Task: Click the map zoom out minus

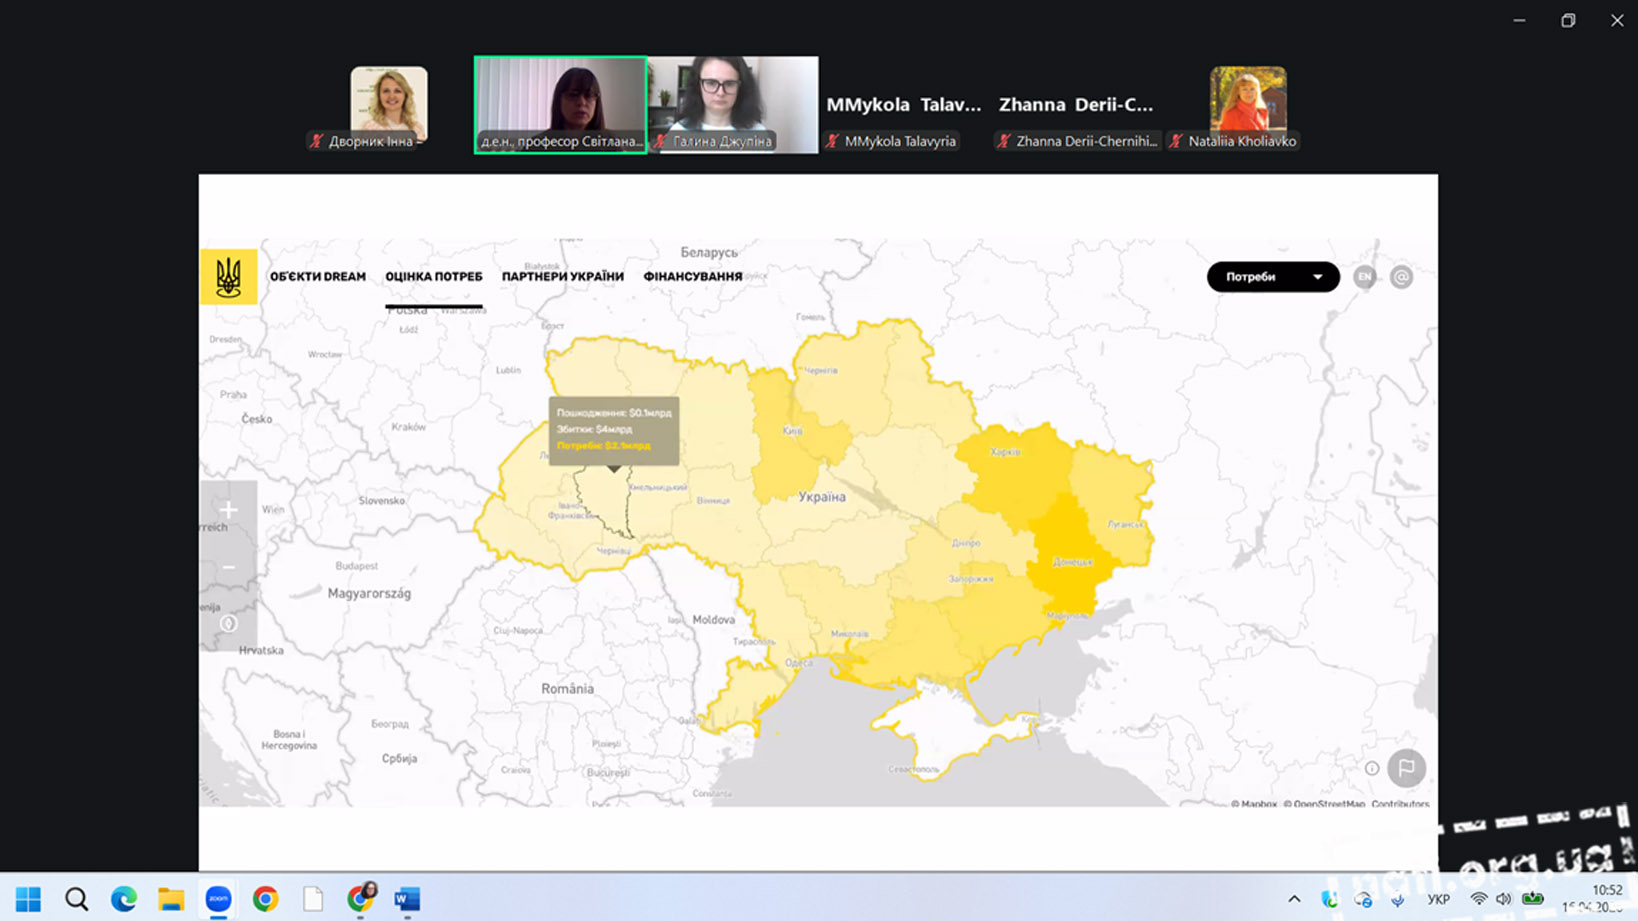Action: pyautogui.click(x=228, y=567)
